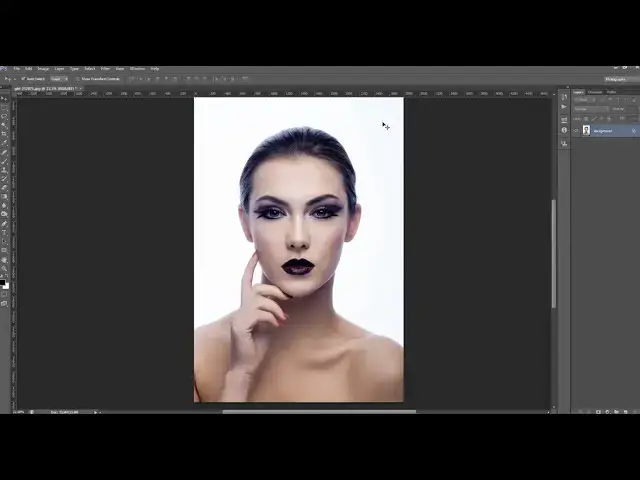Open the Auto-Select target dropdown

(58, 78)
